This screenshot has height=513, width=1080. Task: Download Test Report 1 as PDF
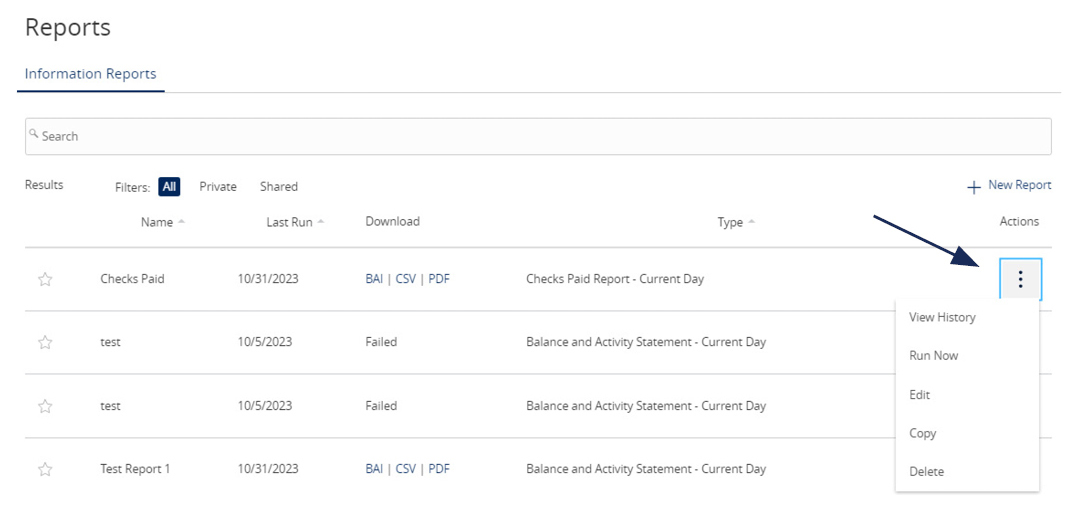[x=439, y=469]
